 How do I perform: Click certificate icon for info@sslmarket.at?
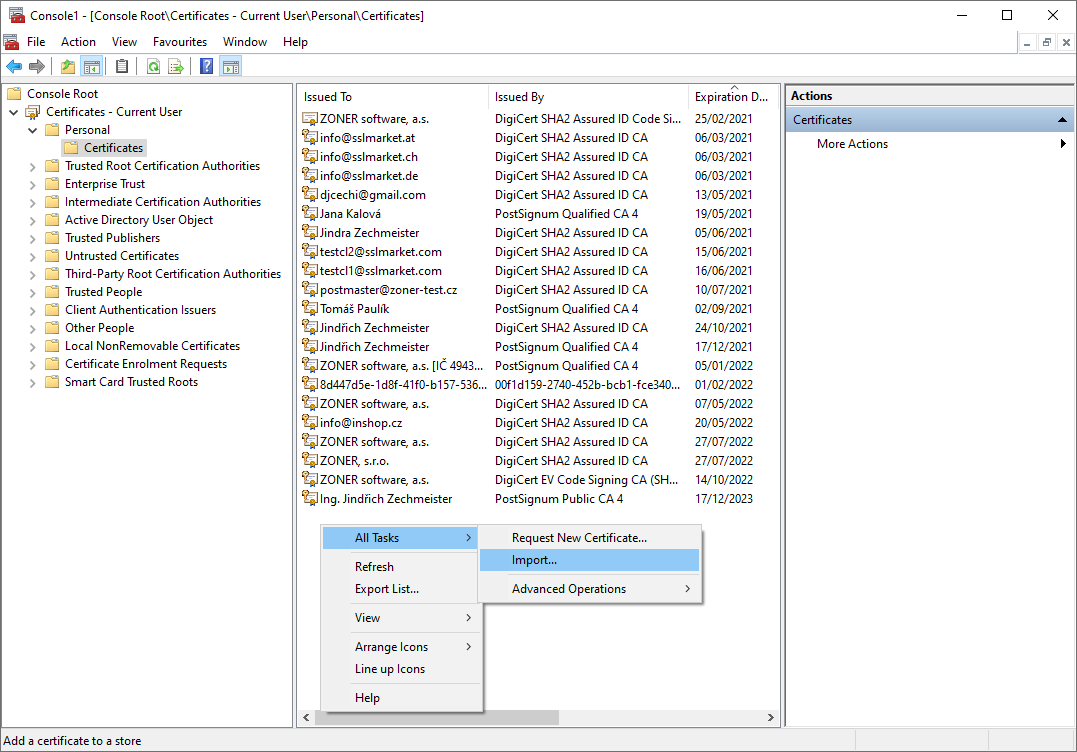point(310,137)
